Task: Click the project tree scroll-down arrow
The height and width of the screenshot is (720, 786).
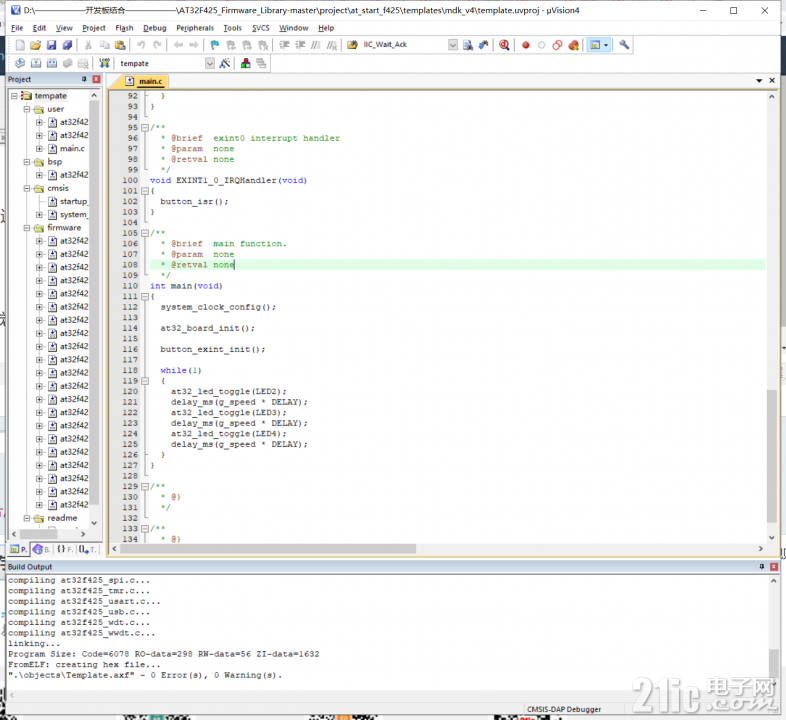Action: pos(94,523)
